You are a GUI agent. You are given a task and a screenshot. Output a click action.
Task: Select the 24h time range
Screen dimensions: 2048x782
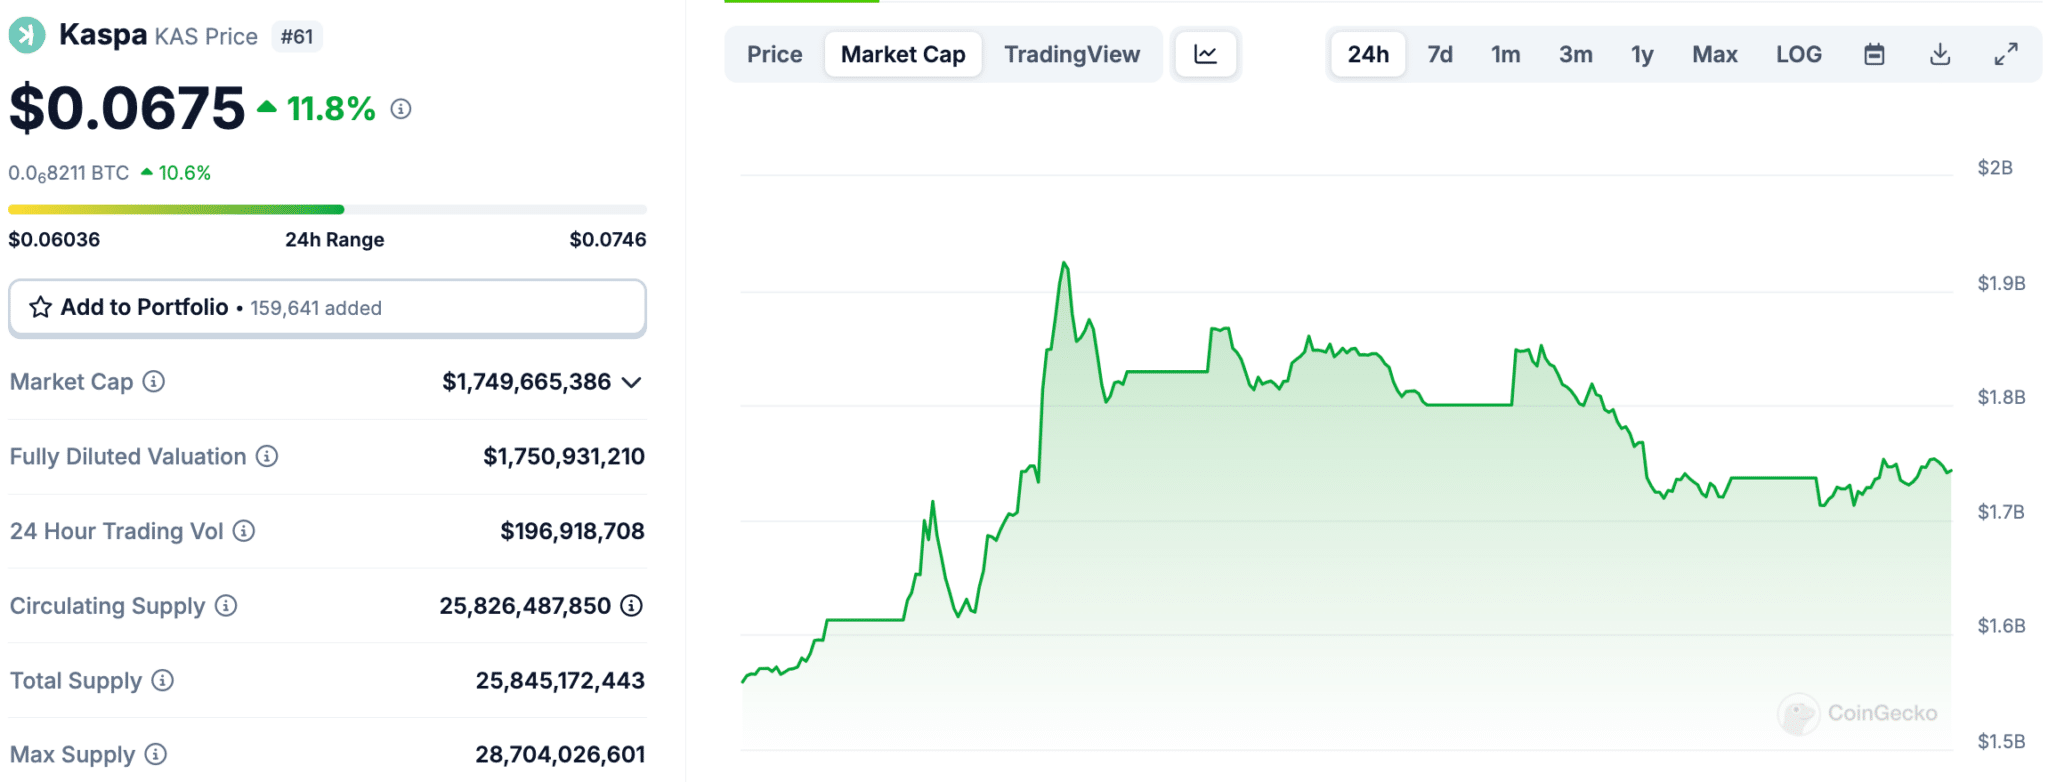[x=1367, y=54]
